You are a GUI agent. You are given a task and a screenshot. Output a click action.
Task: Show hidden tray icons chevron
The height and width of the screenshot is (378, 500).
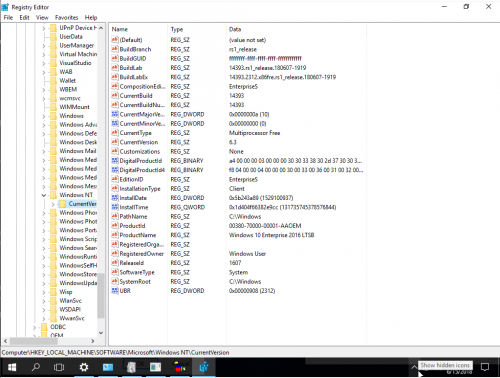click(x=414, y=367)
